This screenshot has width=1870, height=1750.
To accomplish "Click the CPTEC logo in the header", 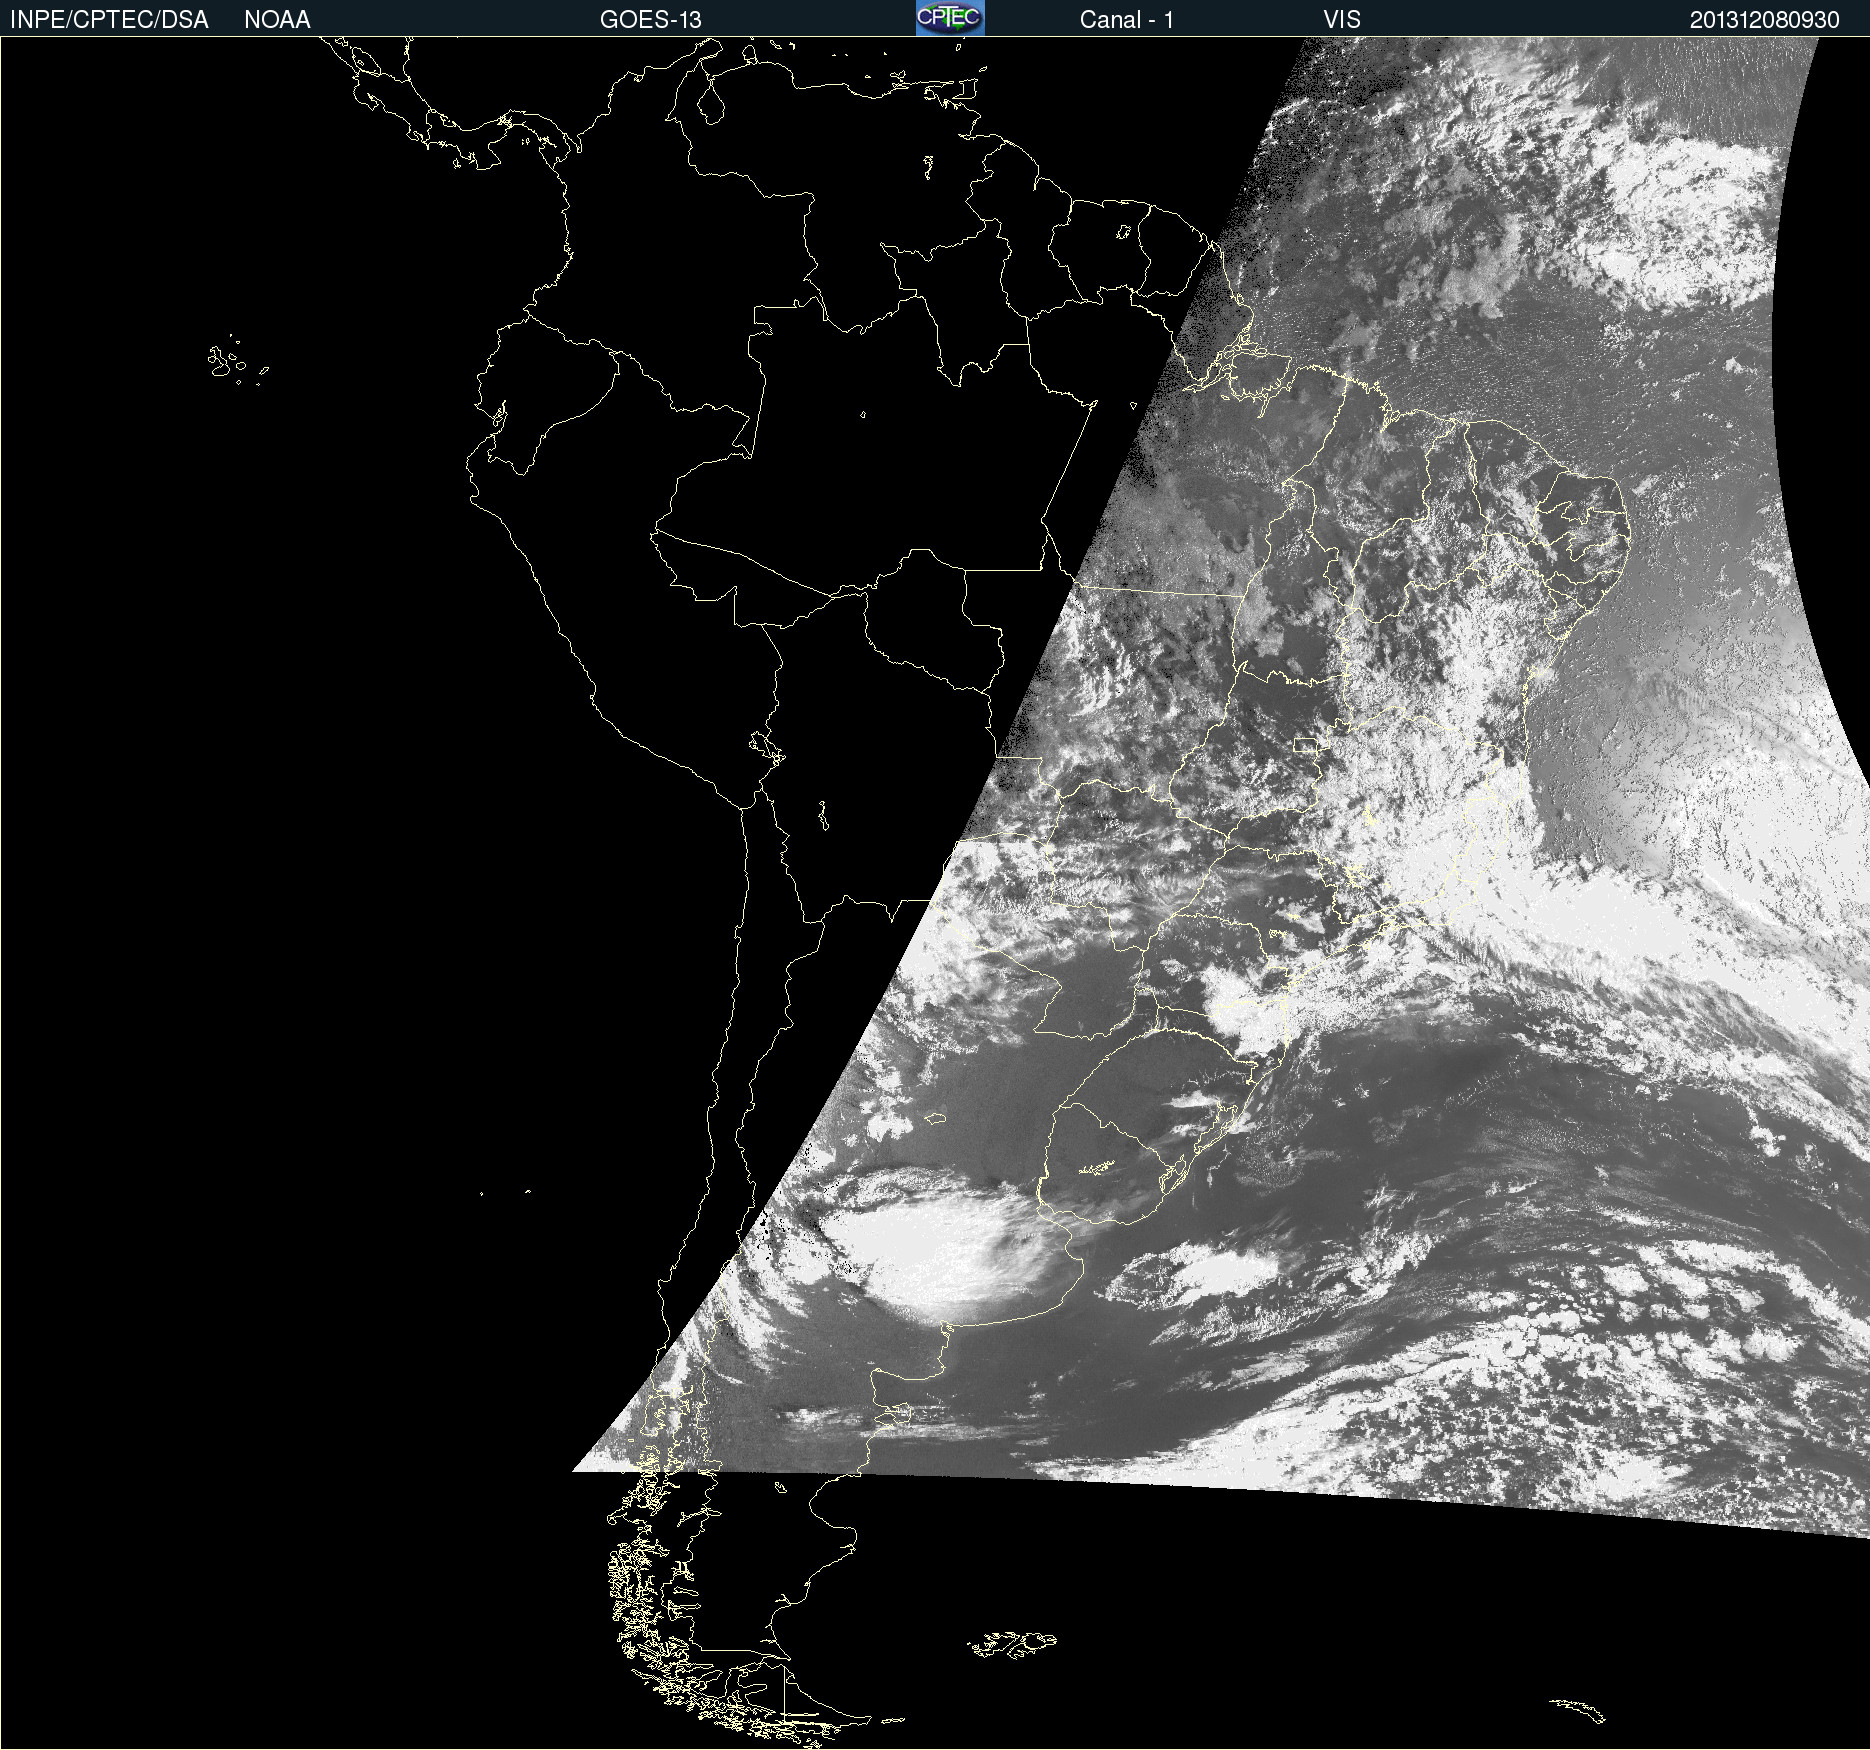I will pos(950,18).
